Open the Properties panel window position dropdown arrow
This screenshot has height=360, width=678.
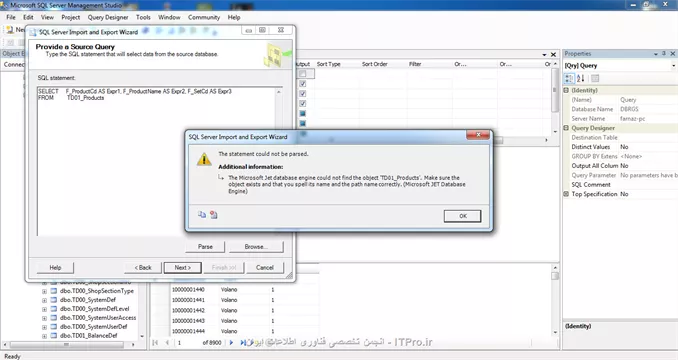pyautogui.click(x=656, y=54)
